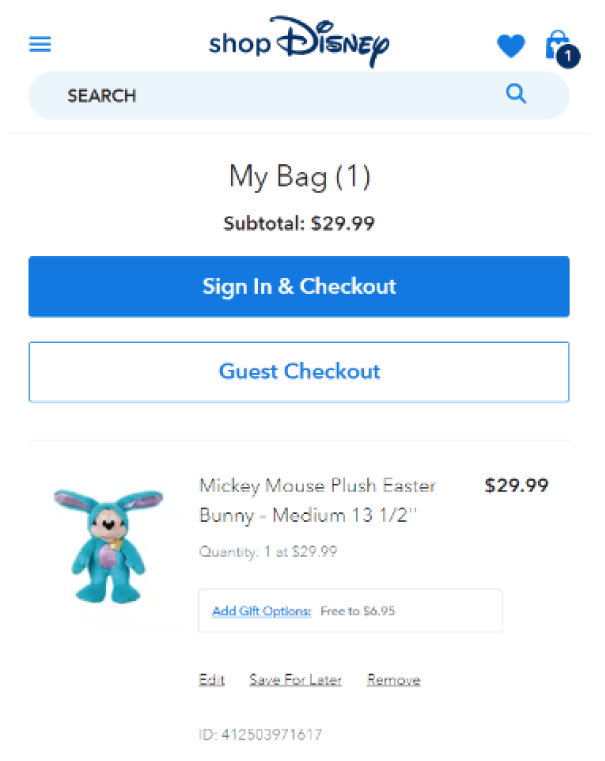Viewport: 605px width, 761px height.
Task: Click the Quantity: 1 at $29.99 line
Action: pyautogui.click(x=268, y=551)
